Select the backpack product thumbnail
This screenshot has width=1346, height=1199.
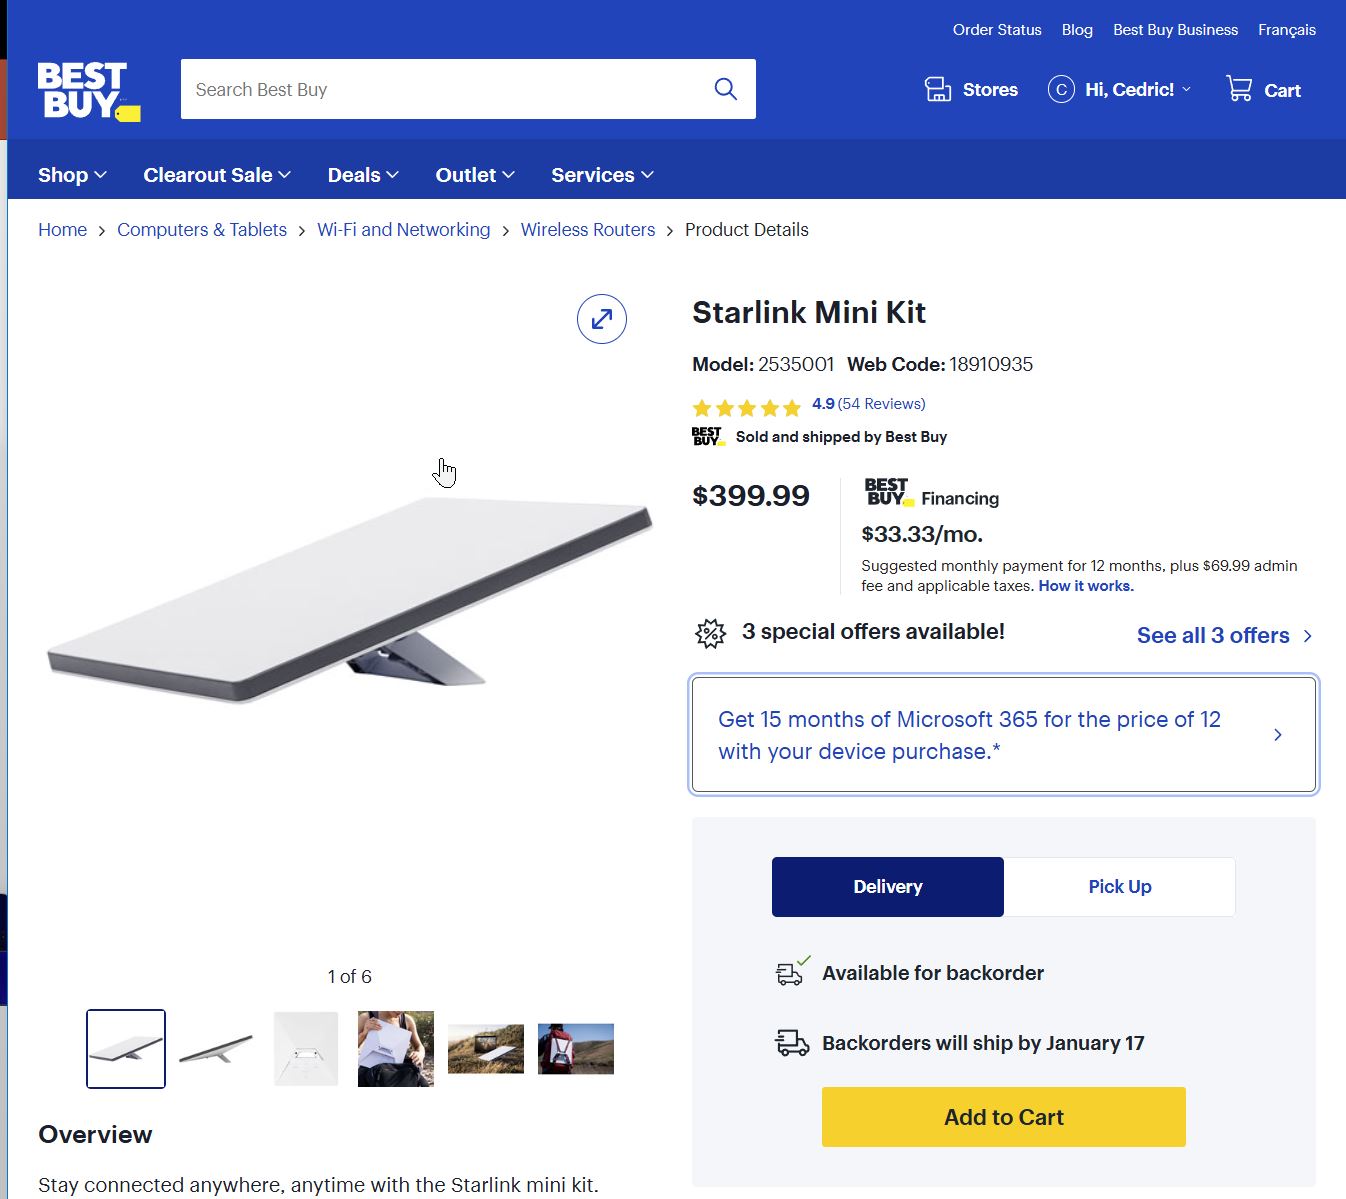576,1049
